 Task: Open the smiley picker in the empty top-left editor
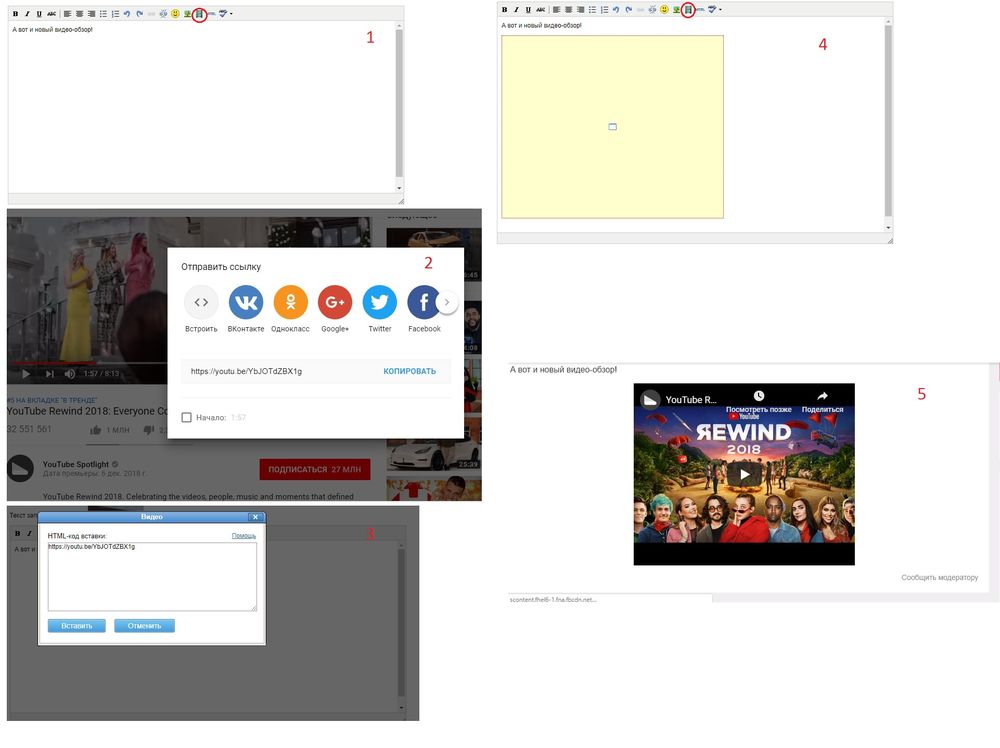click(175, 13)
